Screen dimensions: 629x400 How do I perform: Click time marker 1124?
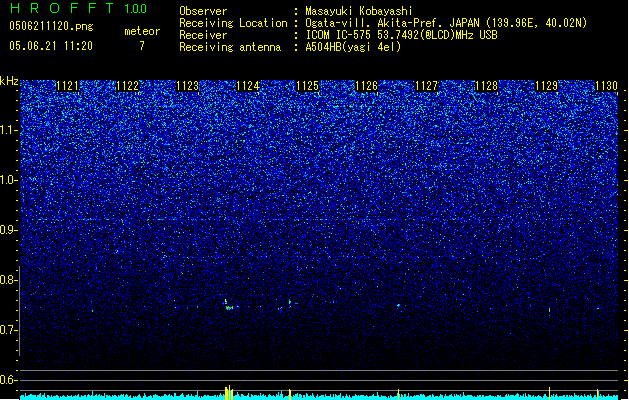(x=248, y=86)
